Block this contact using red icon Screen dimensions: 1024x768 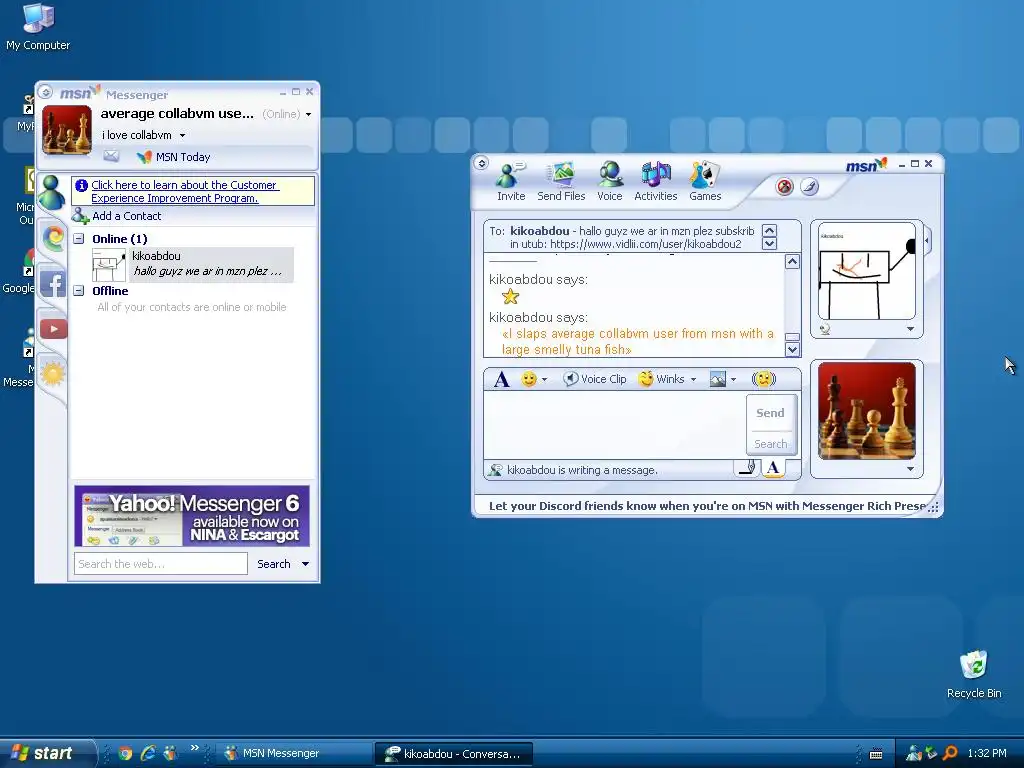(x=784, y=187)
